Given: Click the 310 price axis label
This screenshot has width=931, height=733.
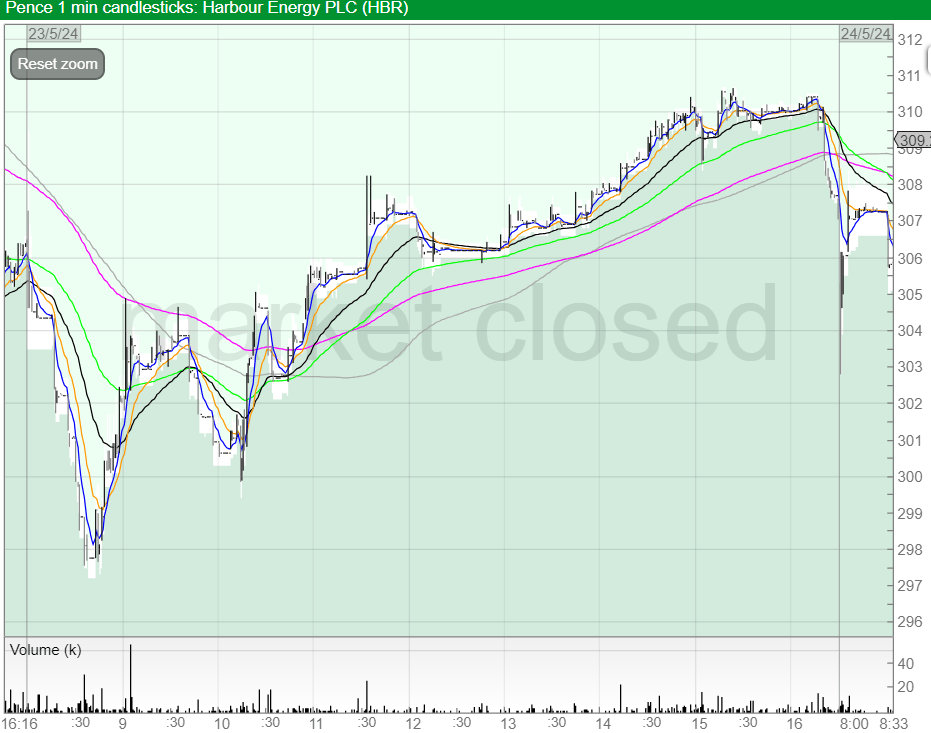Looking at the screenshot, I should [910, 112].
